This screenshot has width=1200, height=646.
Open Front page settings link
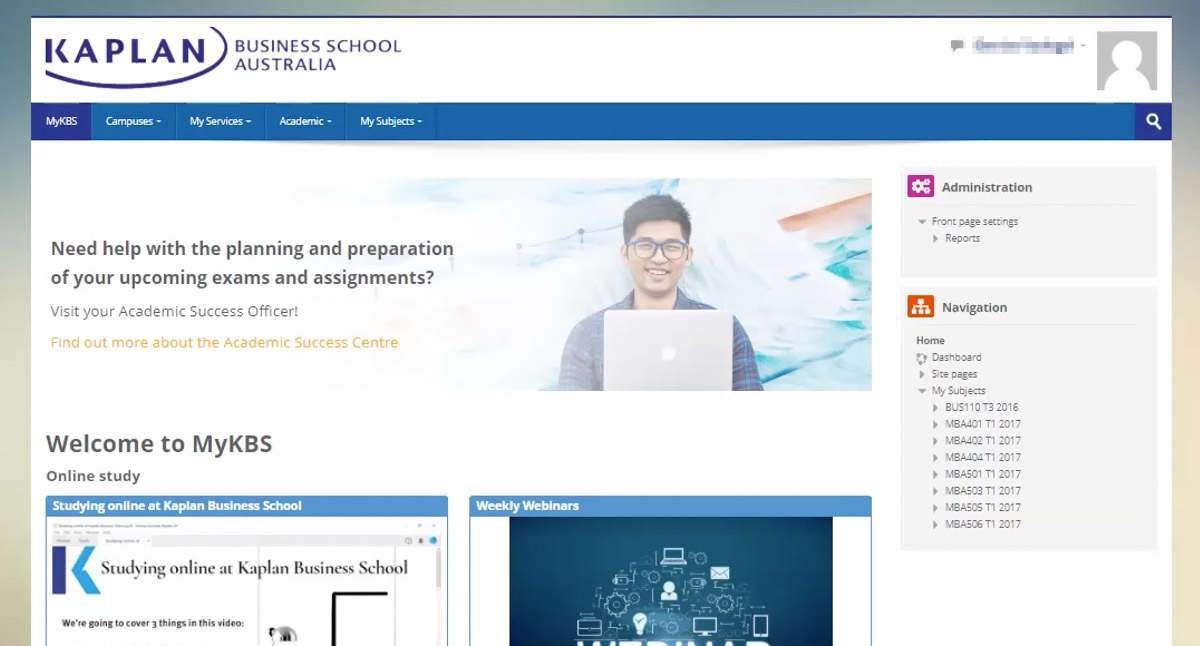[x=974, y=221]
